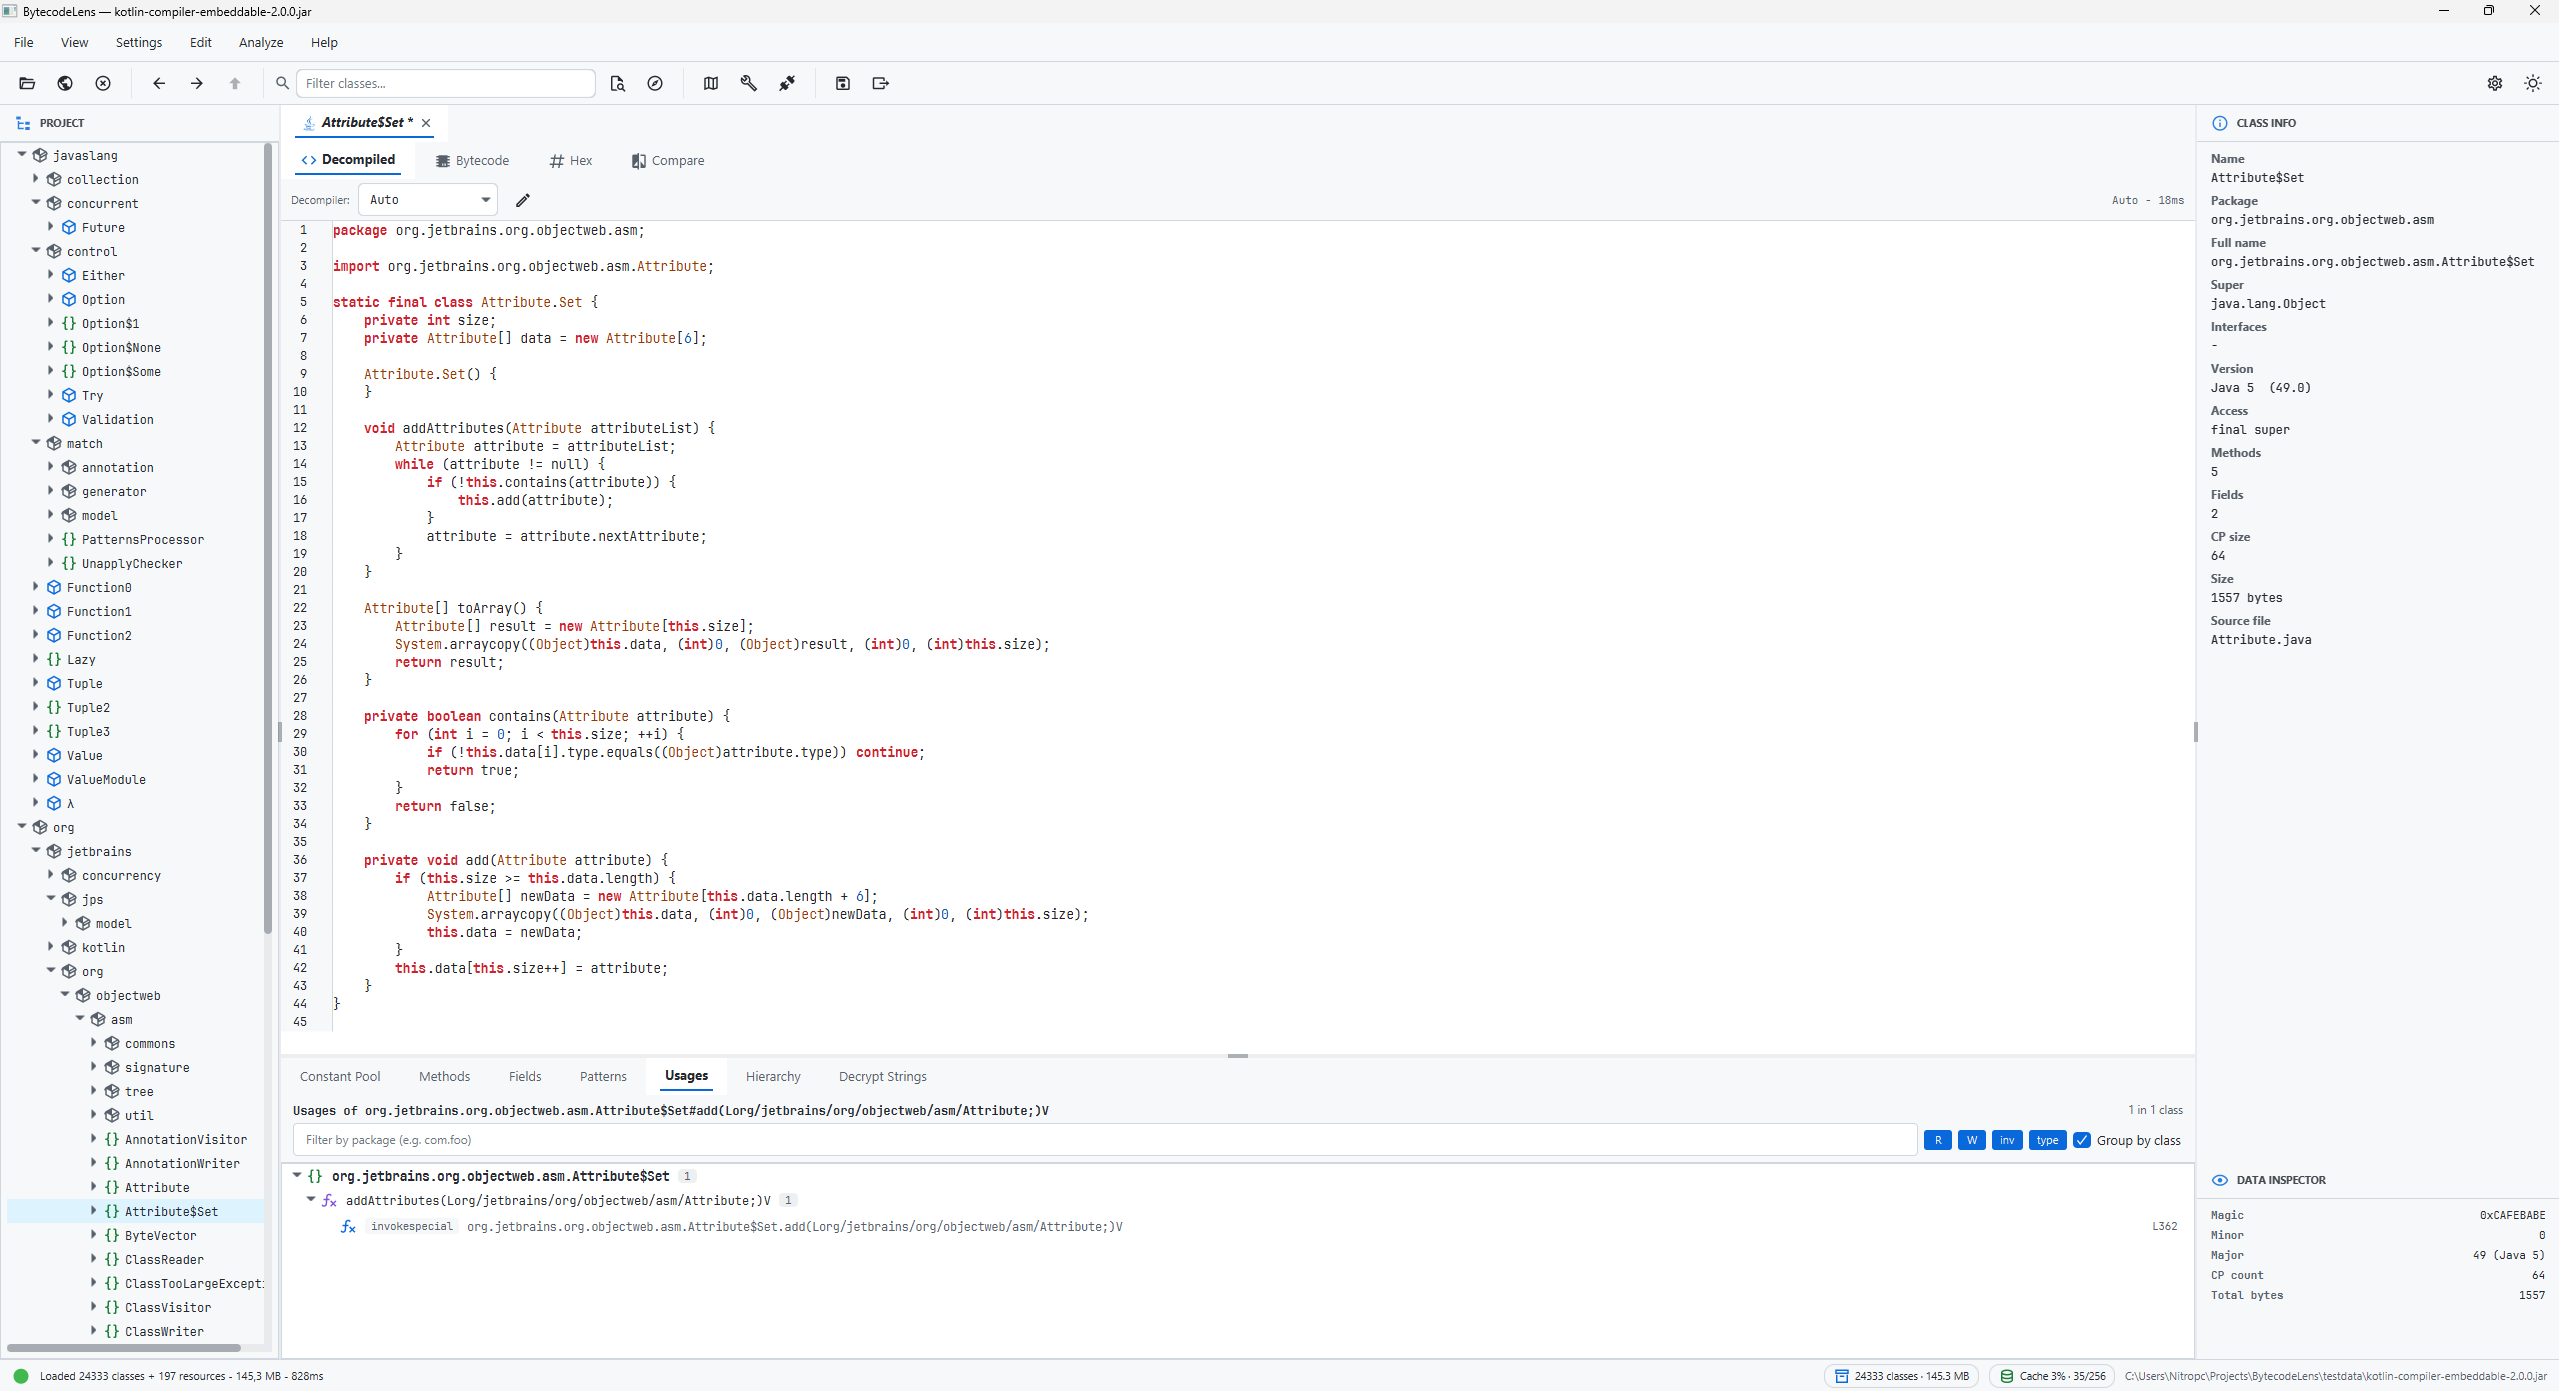Viewport: 2559px width, 1391px height.
Task: Click the navigate back arrow icon
Action: point(159,83)
